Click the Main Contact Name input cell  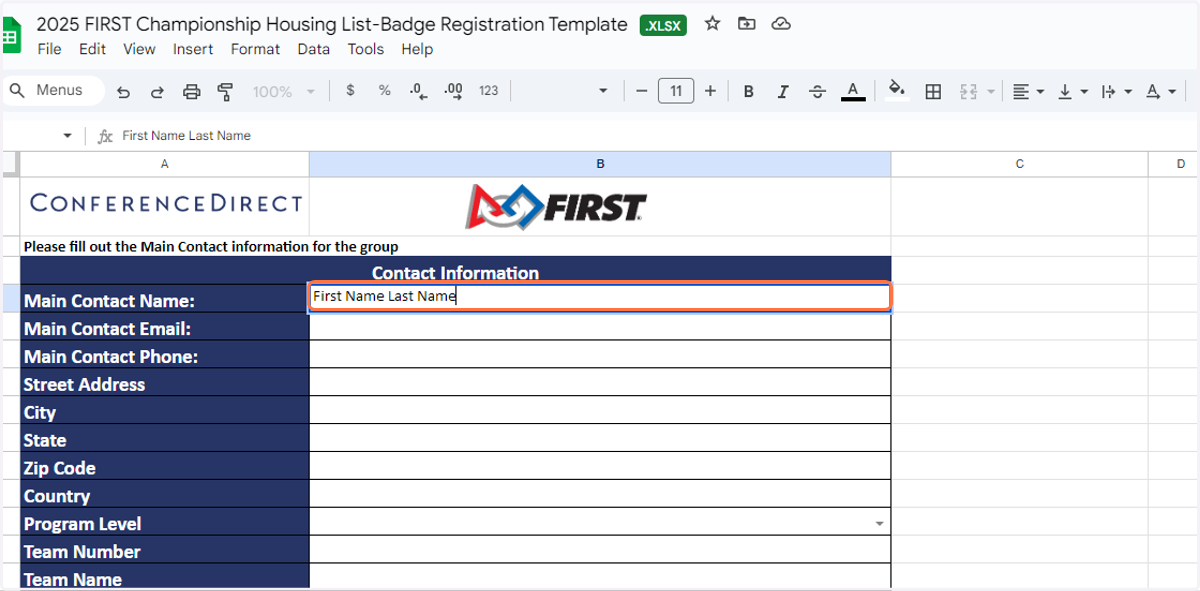[x=600, y=297]
